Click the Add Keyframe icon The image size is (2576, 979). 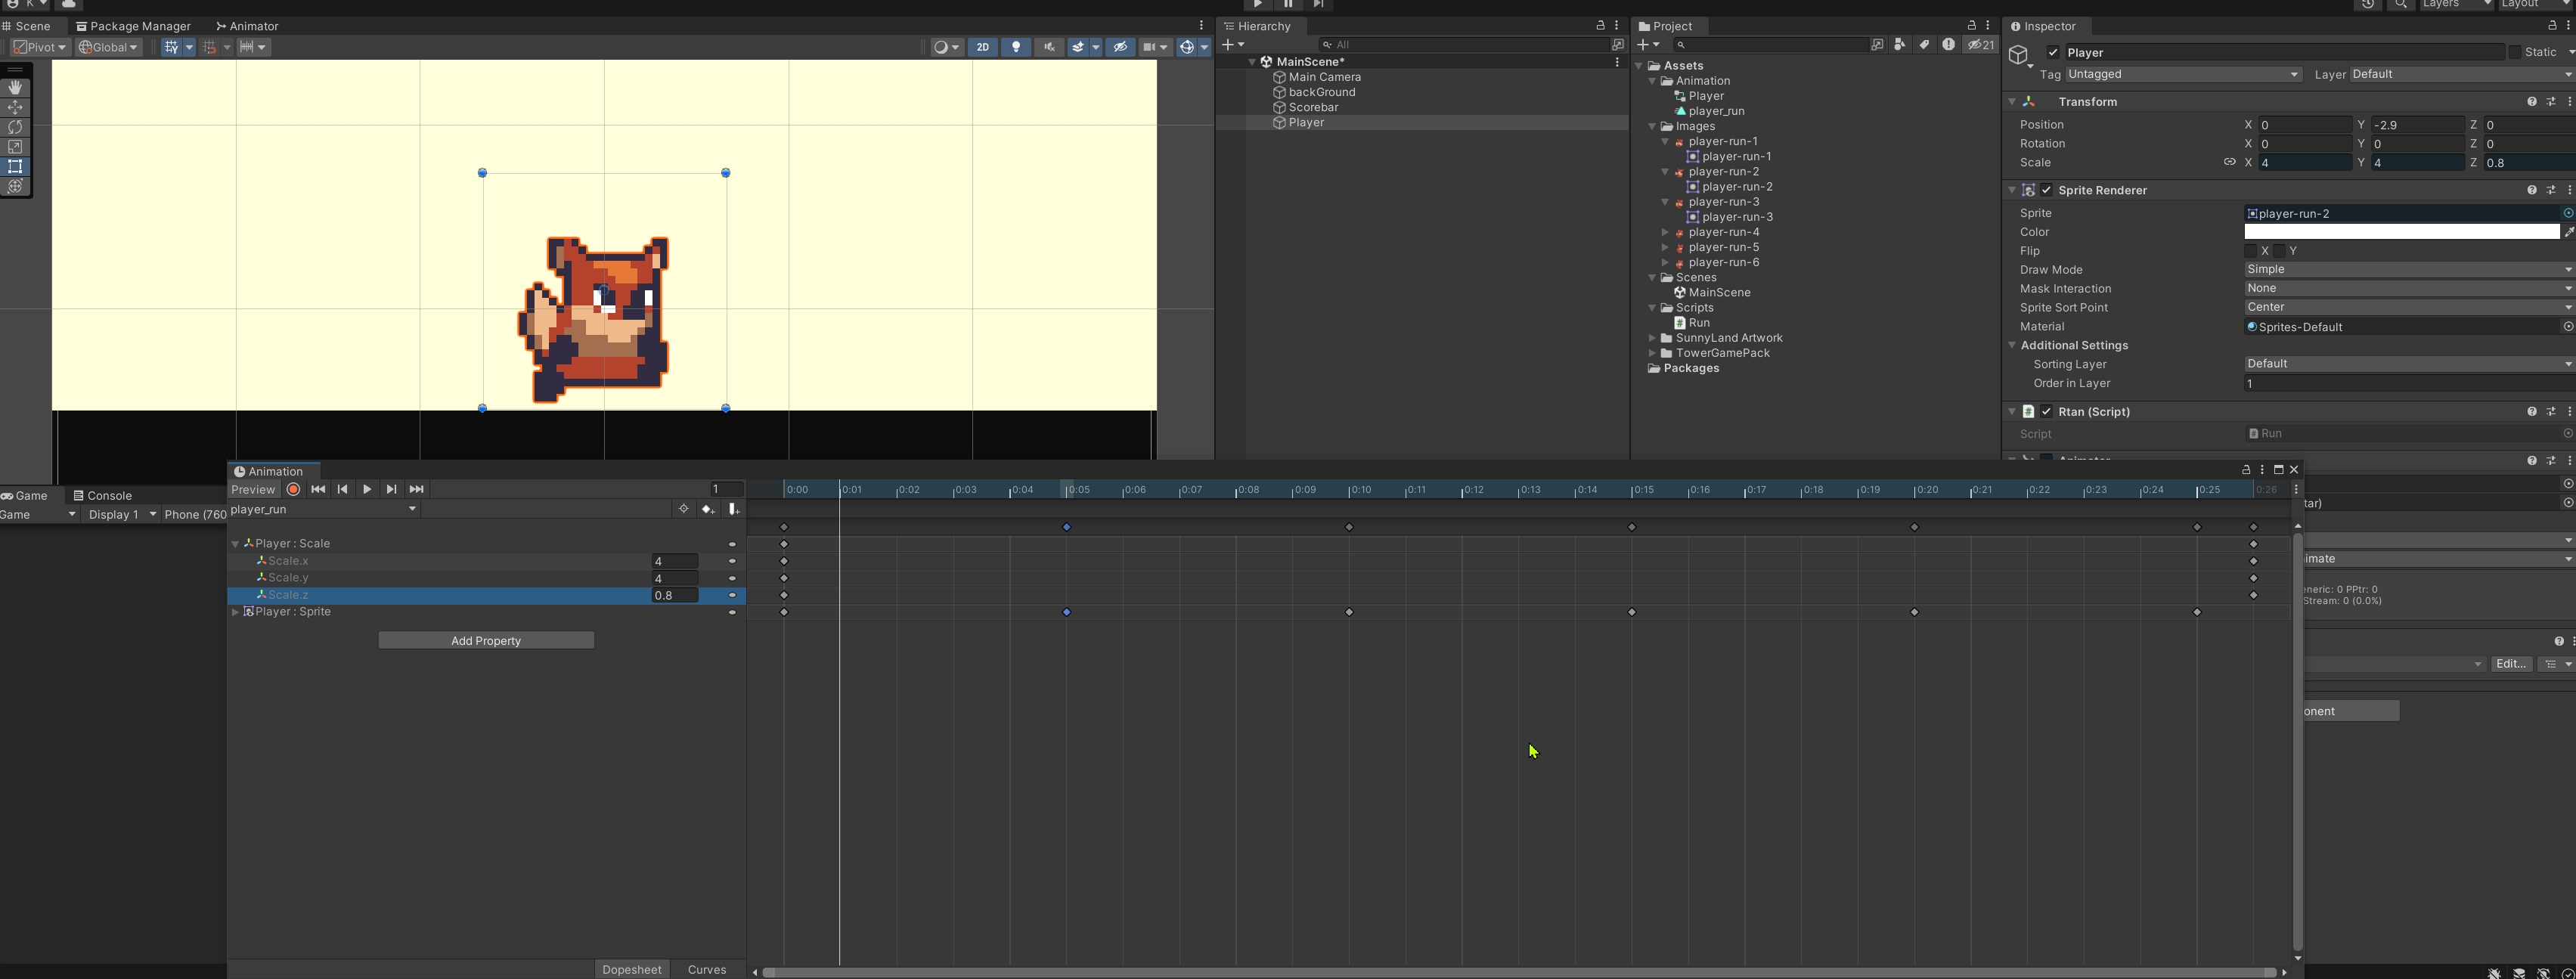click(708, 509)
